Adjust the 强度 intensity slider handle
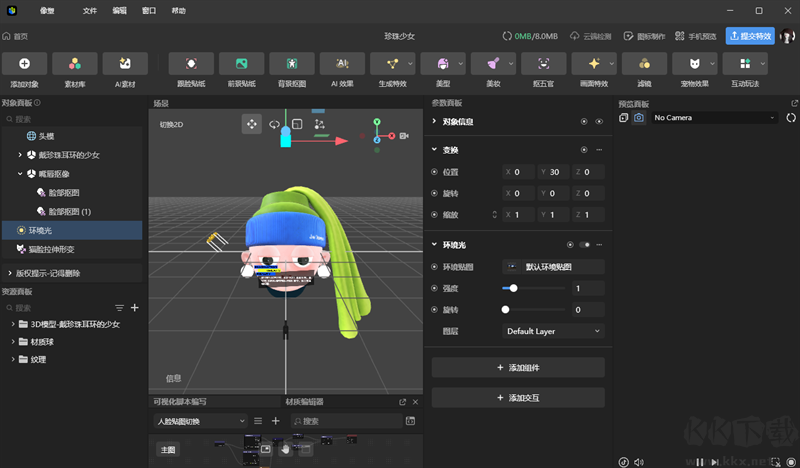This screenshot has width=800, height=468. coord(513,288)
